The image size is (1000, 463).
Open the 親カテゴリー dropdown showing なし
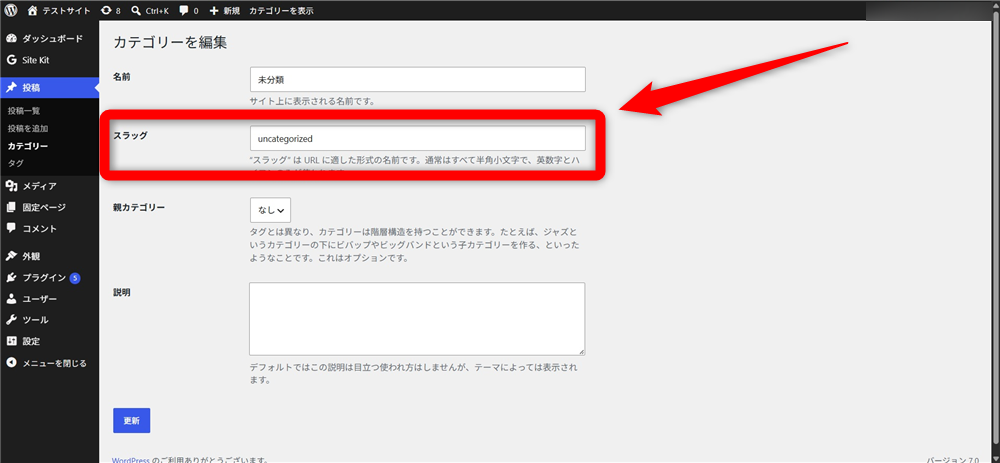[x=270, y=210]
